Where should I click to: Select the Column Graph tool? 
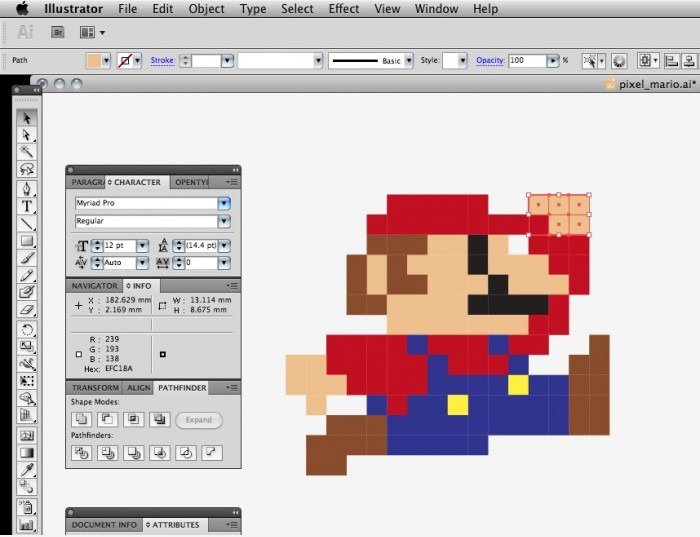[x=27, y=524]
